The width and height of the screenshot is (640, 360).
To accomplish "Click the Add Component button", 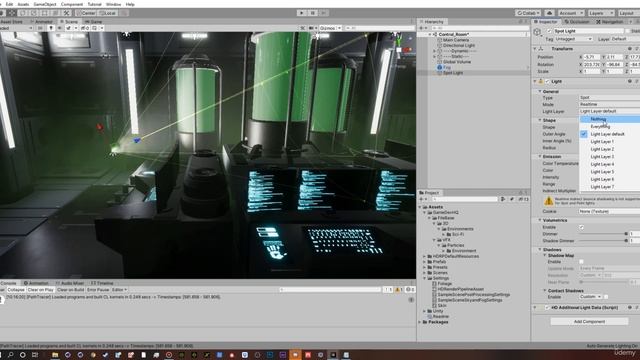I will coord(589,322).
